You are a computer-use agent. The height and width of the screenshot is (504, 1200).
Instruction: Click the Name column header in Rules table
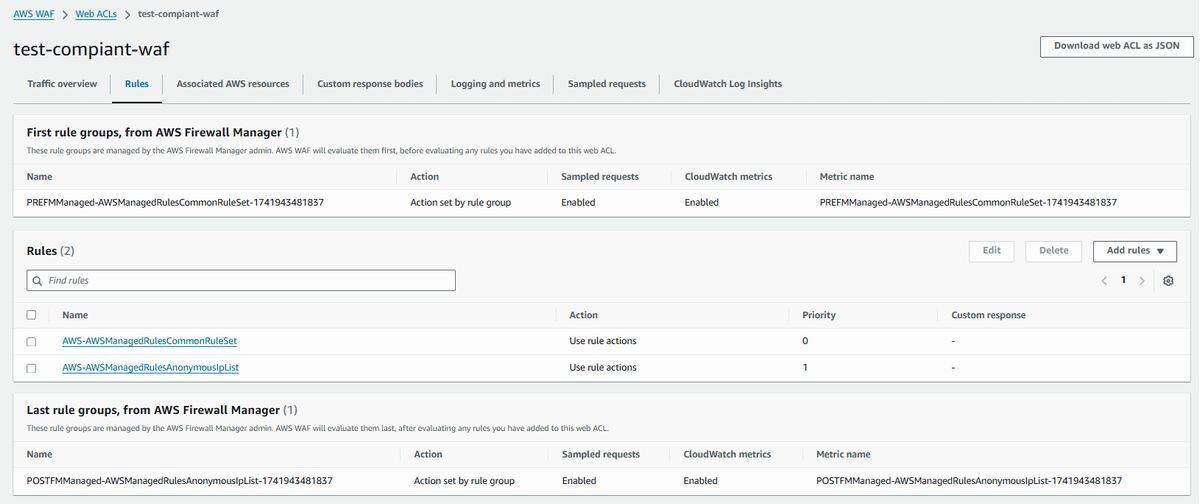(x=75, y=315)
